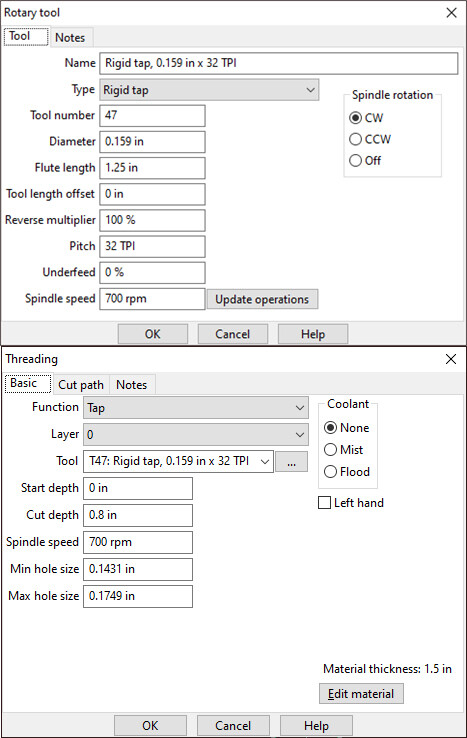Open the Tool dropdown showing T47
This screenshot has width=467, height=738.
click(178, 461)
